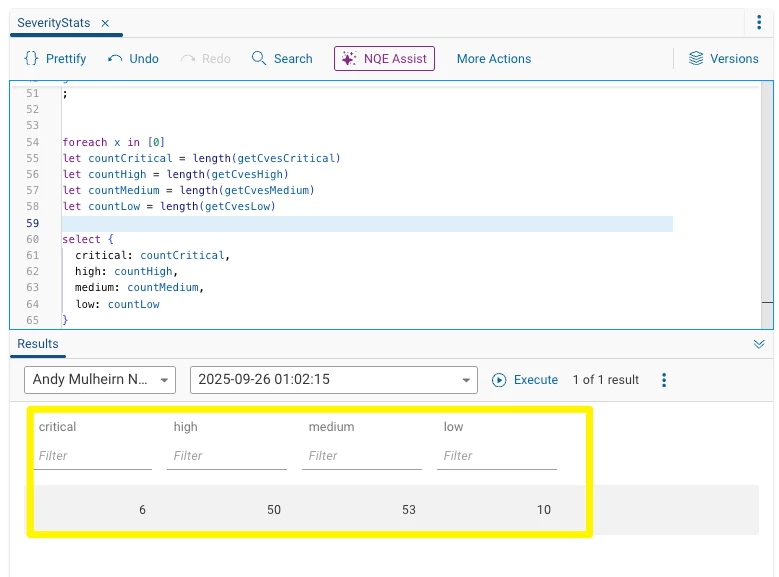This screenshot has height=577, width=779.
Task: Click the high value 50 cell
Action: [274, 509]
